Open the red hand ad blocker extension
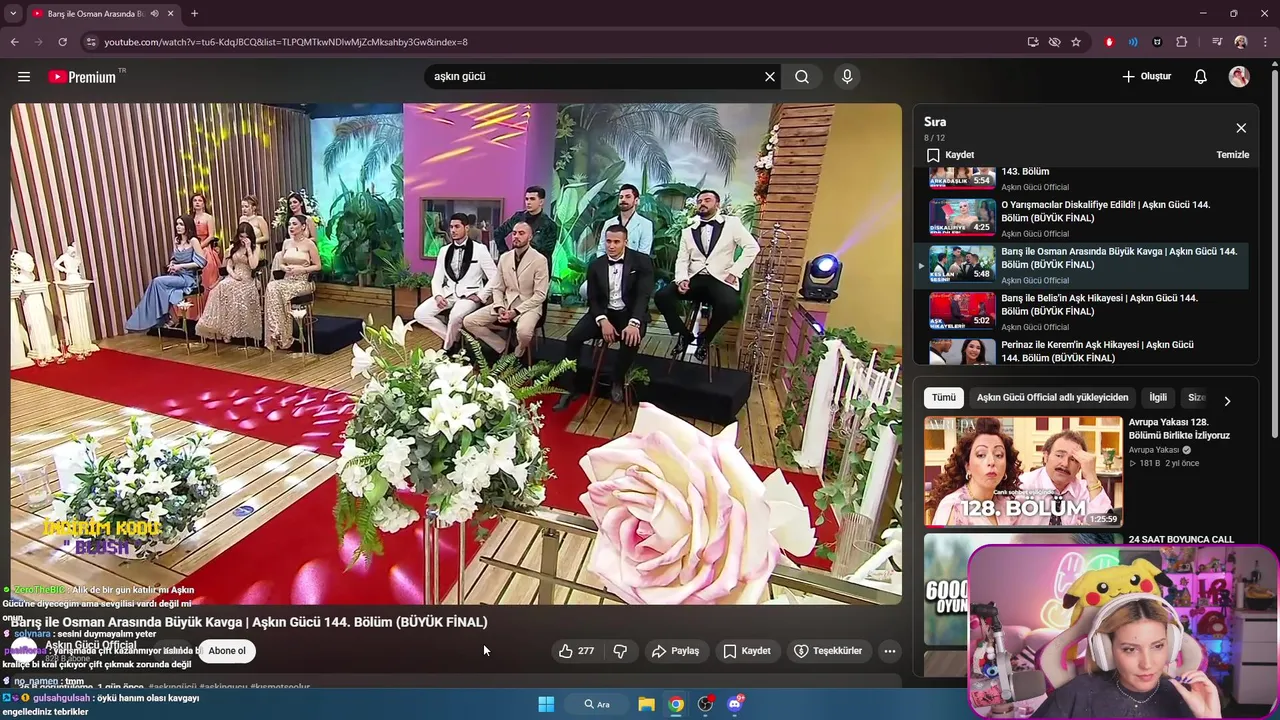The width and height of the screenshot is (1280, 720). pos(1109,42)
